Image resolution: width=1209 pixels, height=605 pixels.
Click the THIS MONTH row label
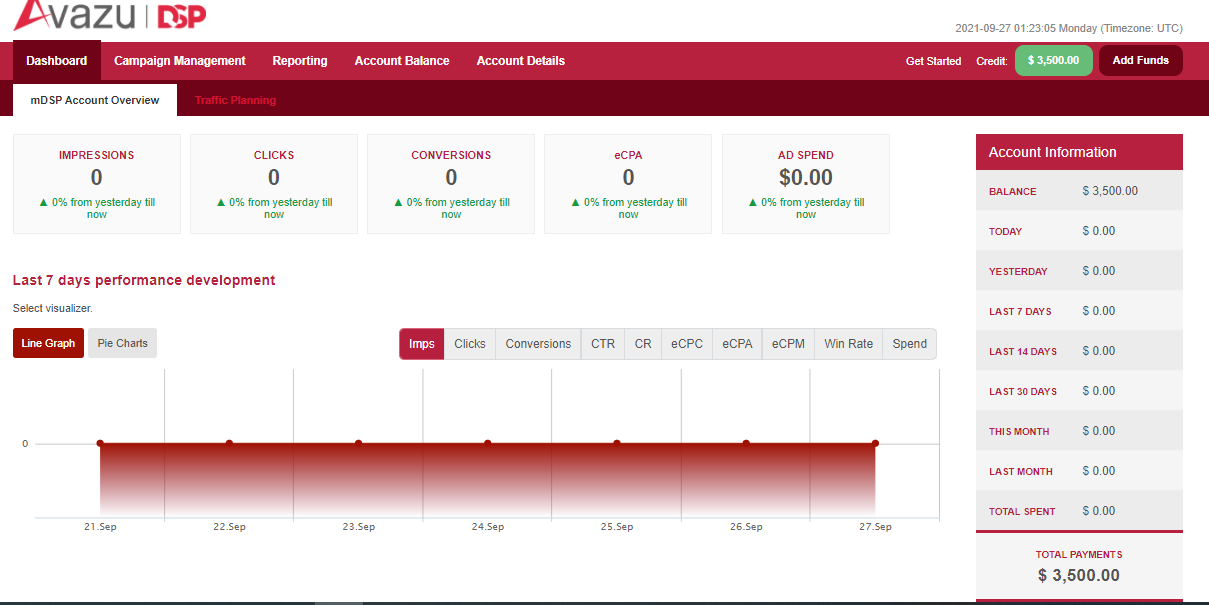click(x=1019, y=432)
